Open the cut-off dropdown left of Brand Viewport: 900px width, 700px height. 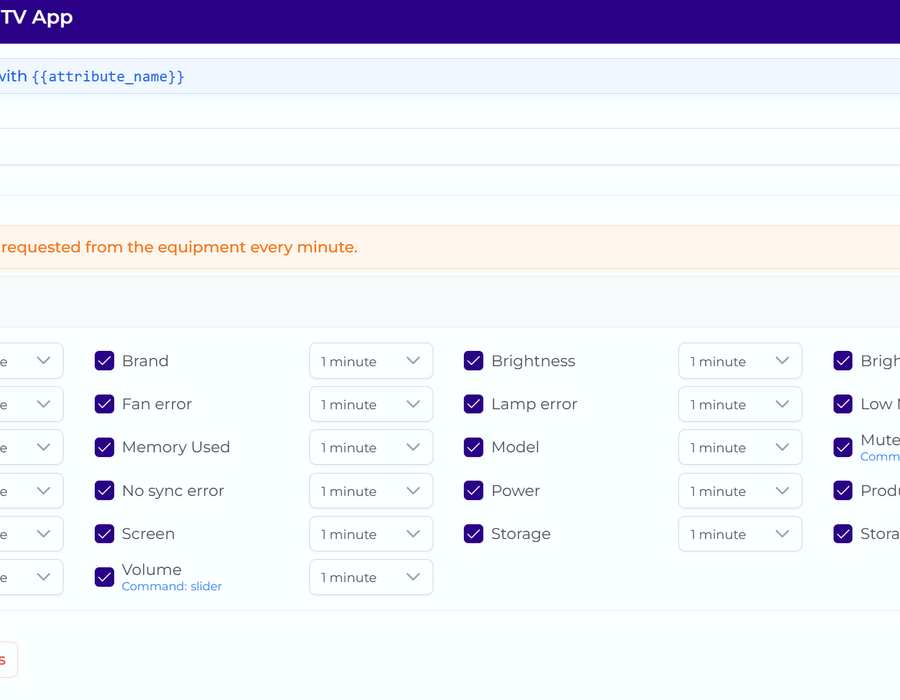32,361
